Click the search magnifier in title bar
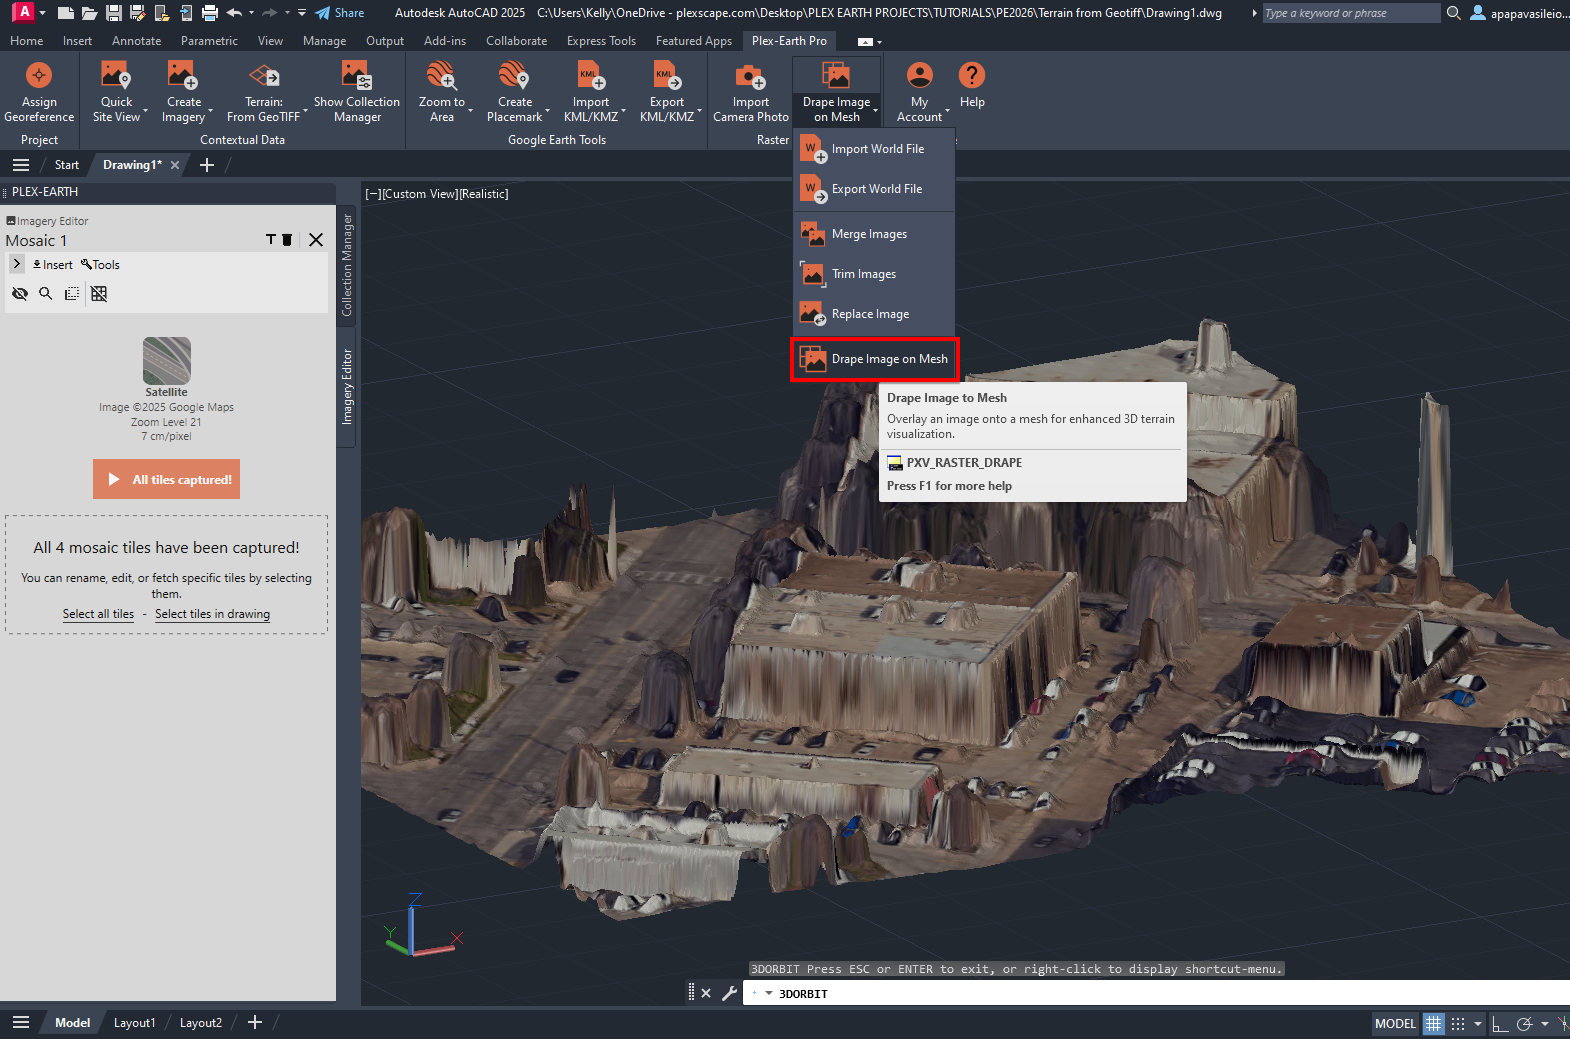 (x=1454, y=13)
